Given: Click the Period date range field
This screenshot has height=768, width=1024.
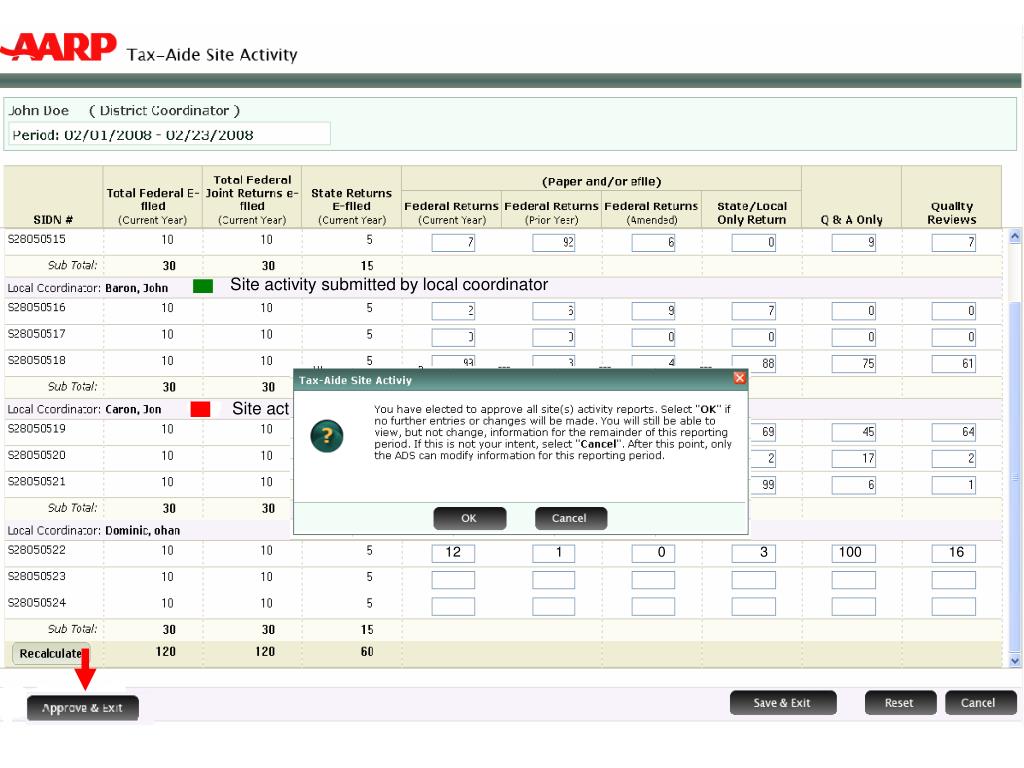Looking at the screenshot, I should [169, 135].
